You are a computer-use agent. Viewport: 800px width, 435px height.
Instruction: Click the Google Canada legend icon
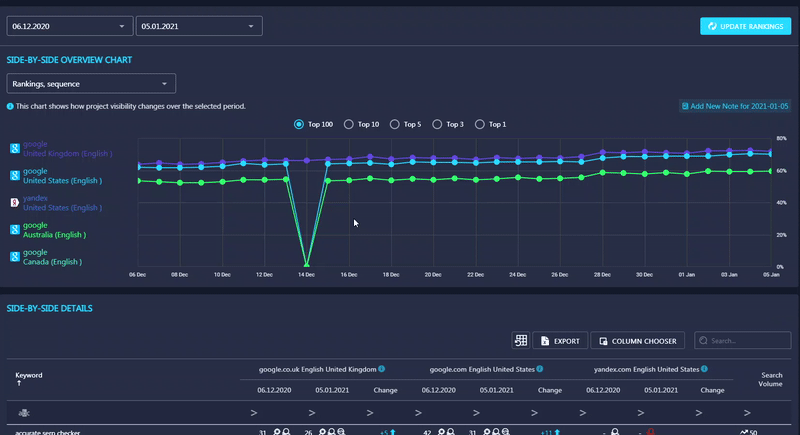15,257
